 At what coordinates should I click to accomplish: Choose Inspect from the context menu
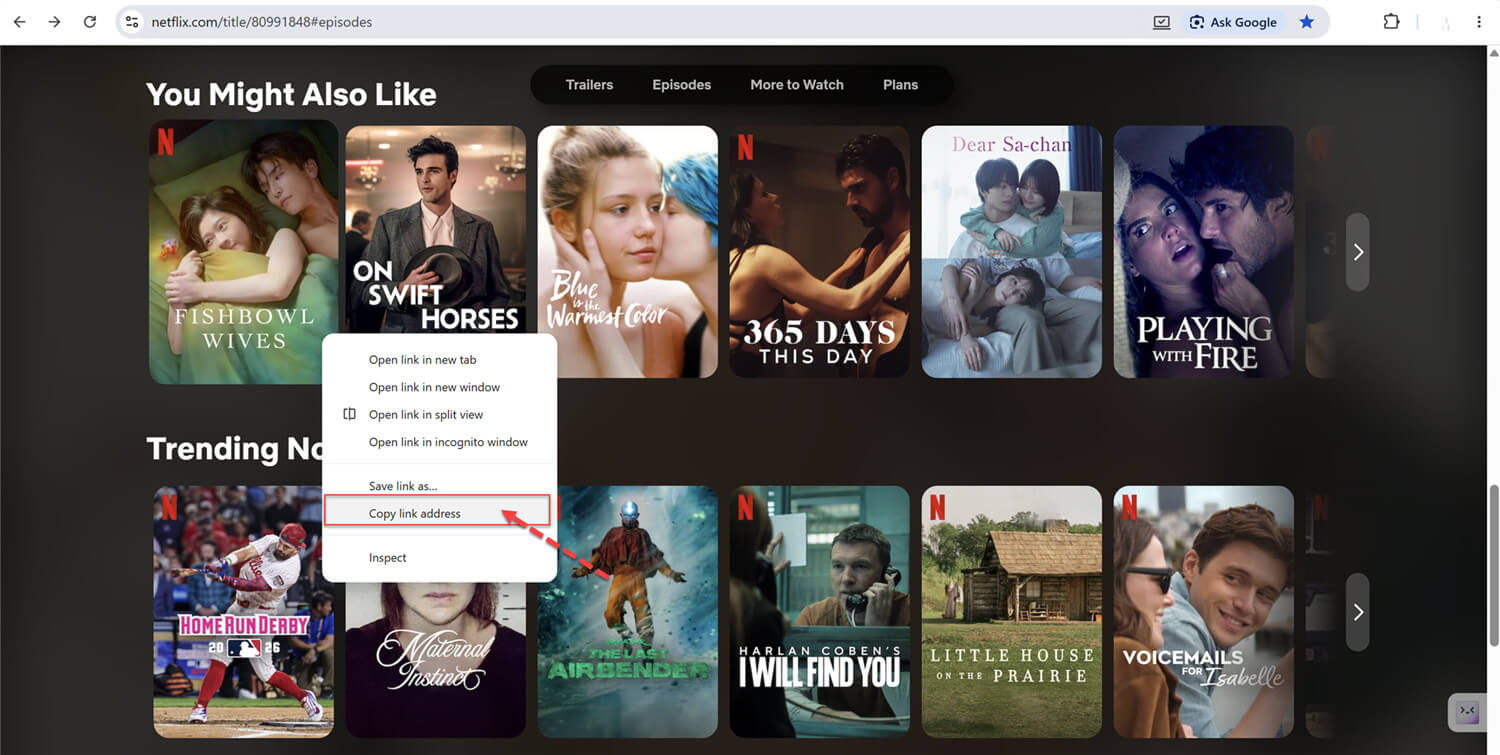tap(439, 558)
